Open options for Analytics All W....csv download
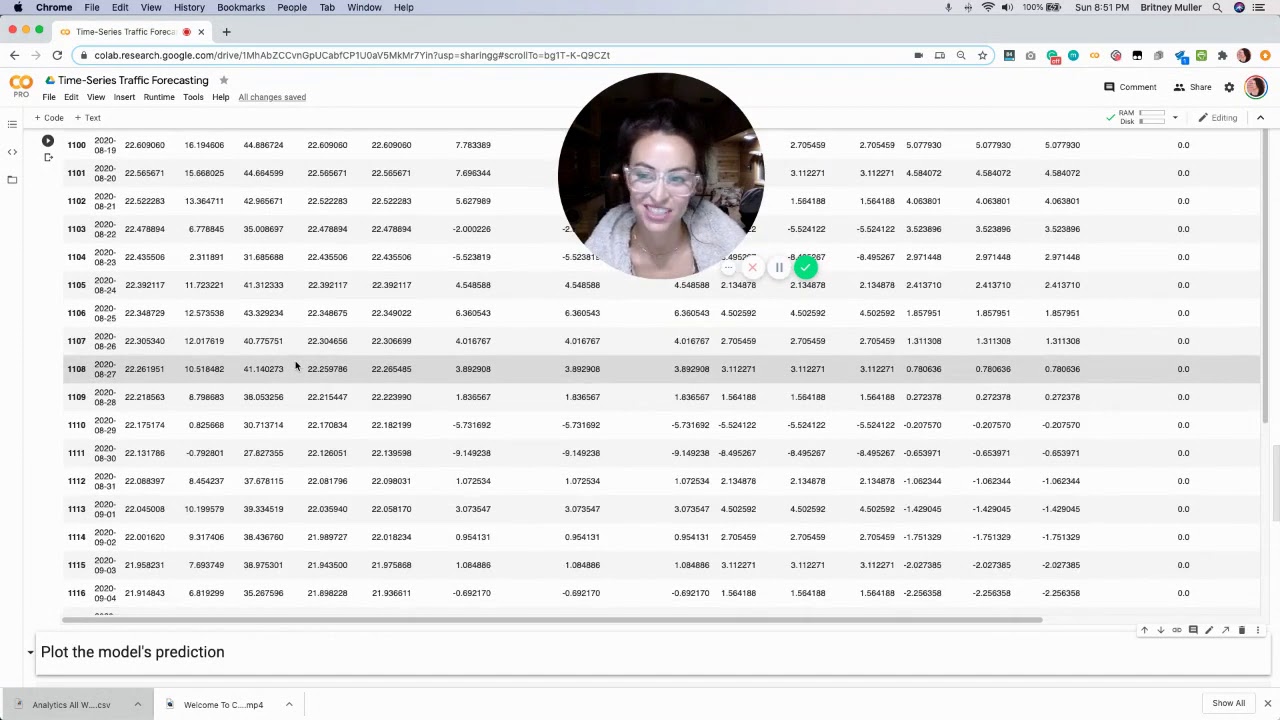Viewport: 1280px width, 720px height. pyautogui.click(x=137, y=704)
